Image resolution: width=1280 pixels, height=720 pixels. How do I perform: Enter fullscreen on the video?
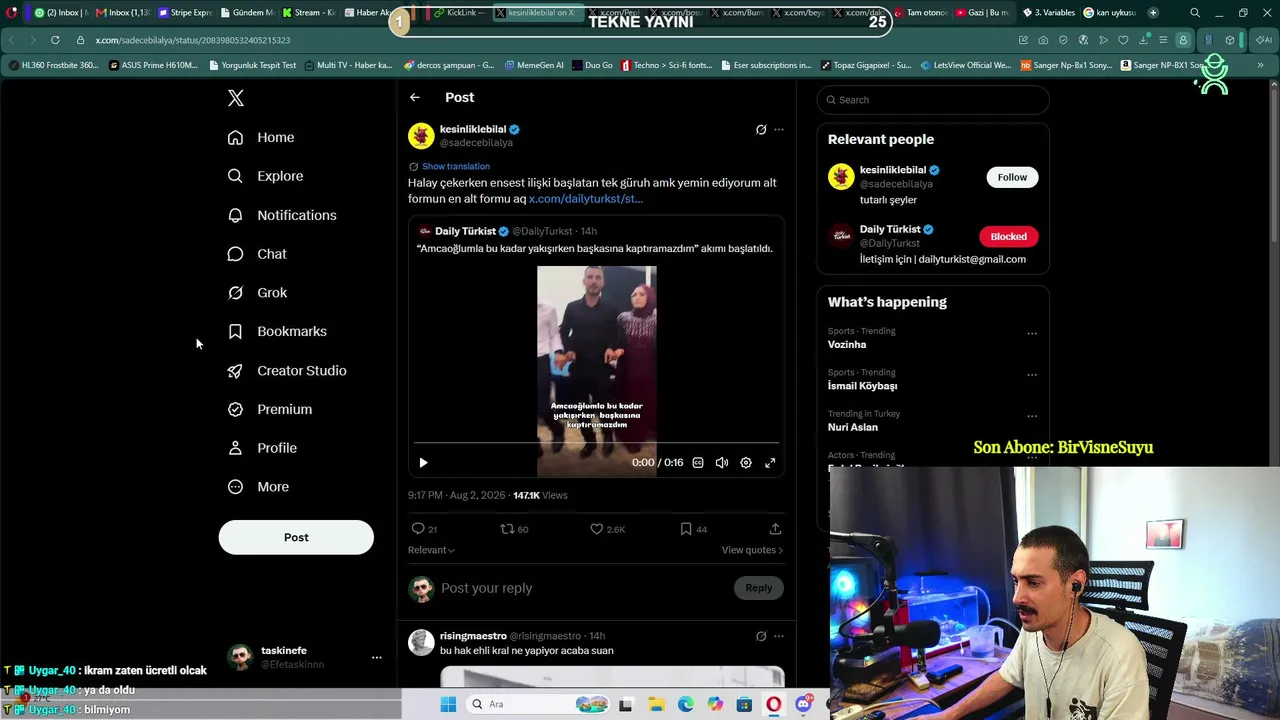(x=770, y=463)
